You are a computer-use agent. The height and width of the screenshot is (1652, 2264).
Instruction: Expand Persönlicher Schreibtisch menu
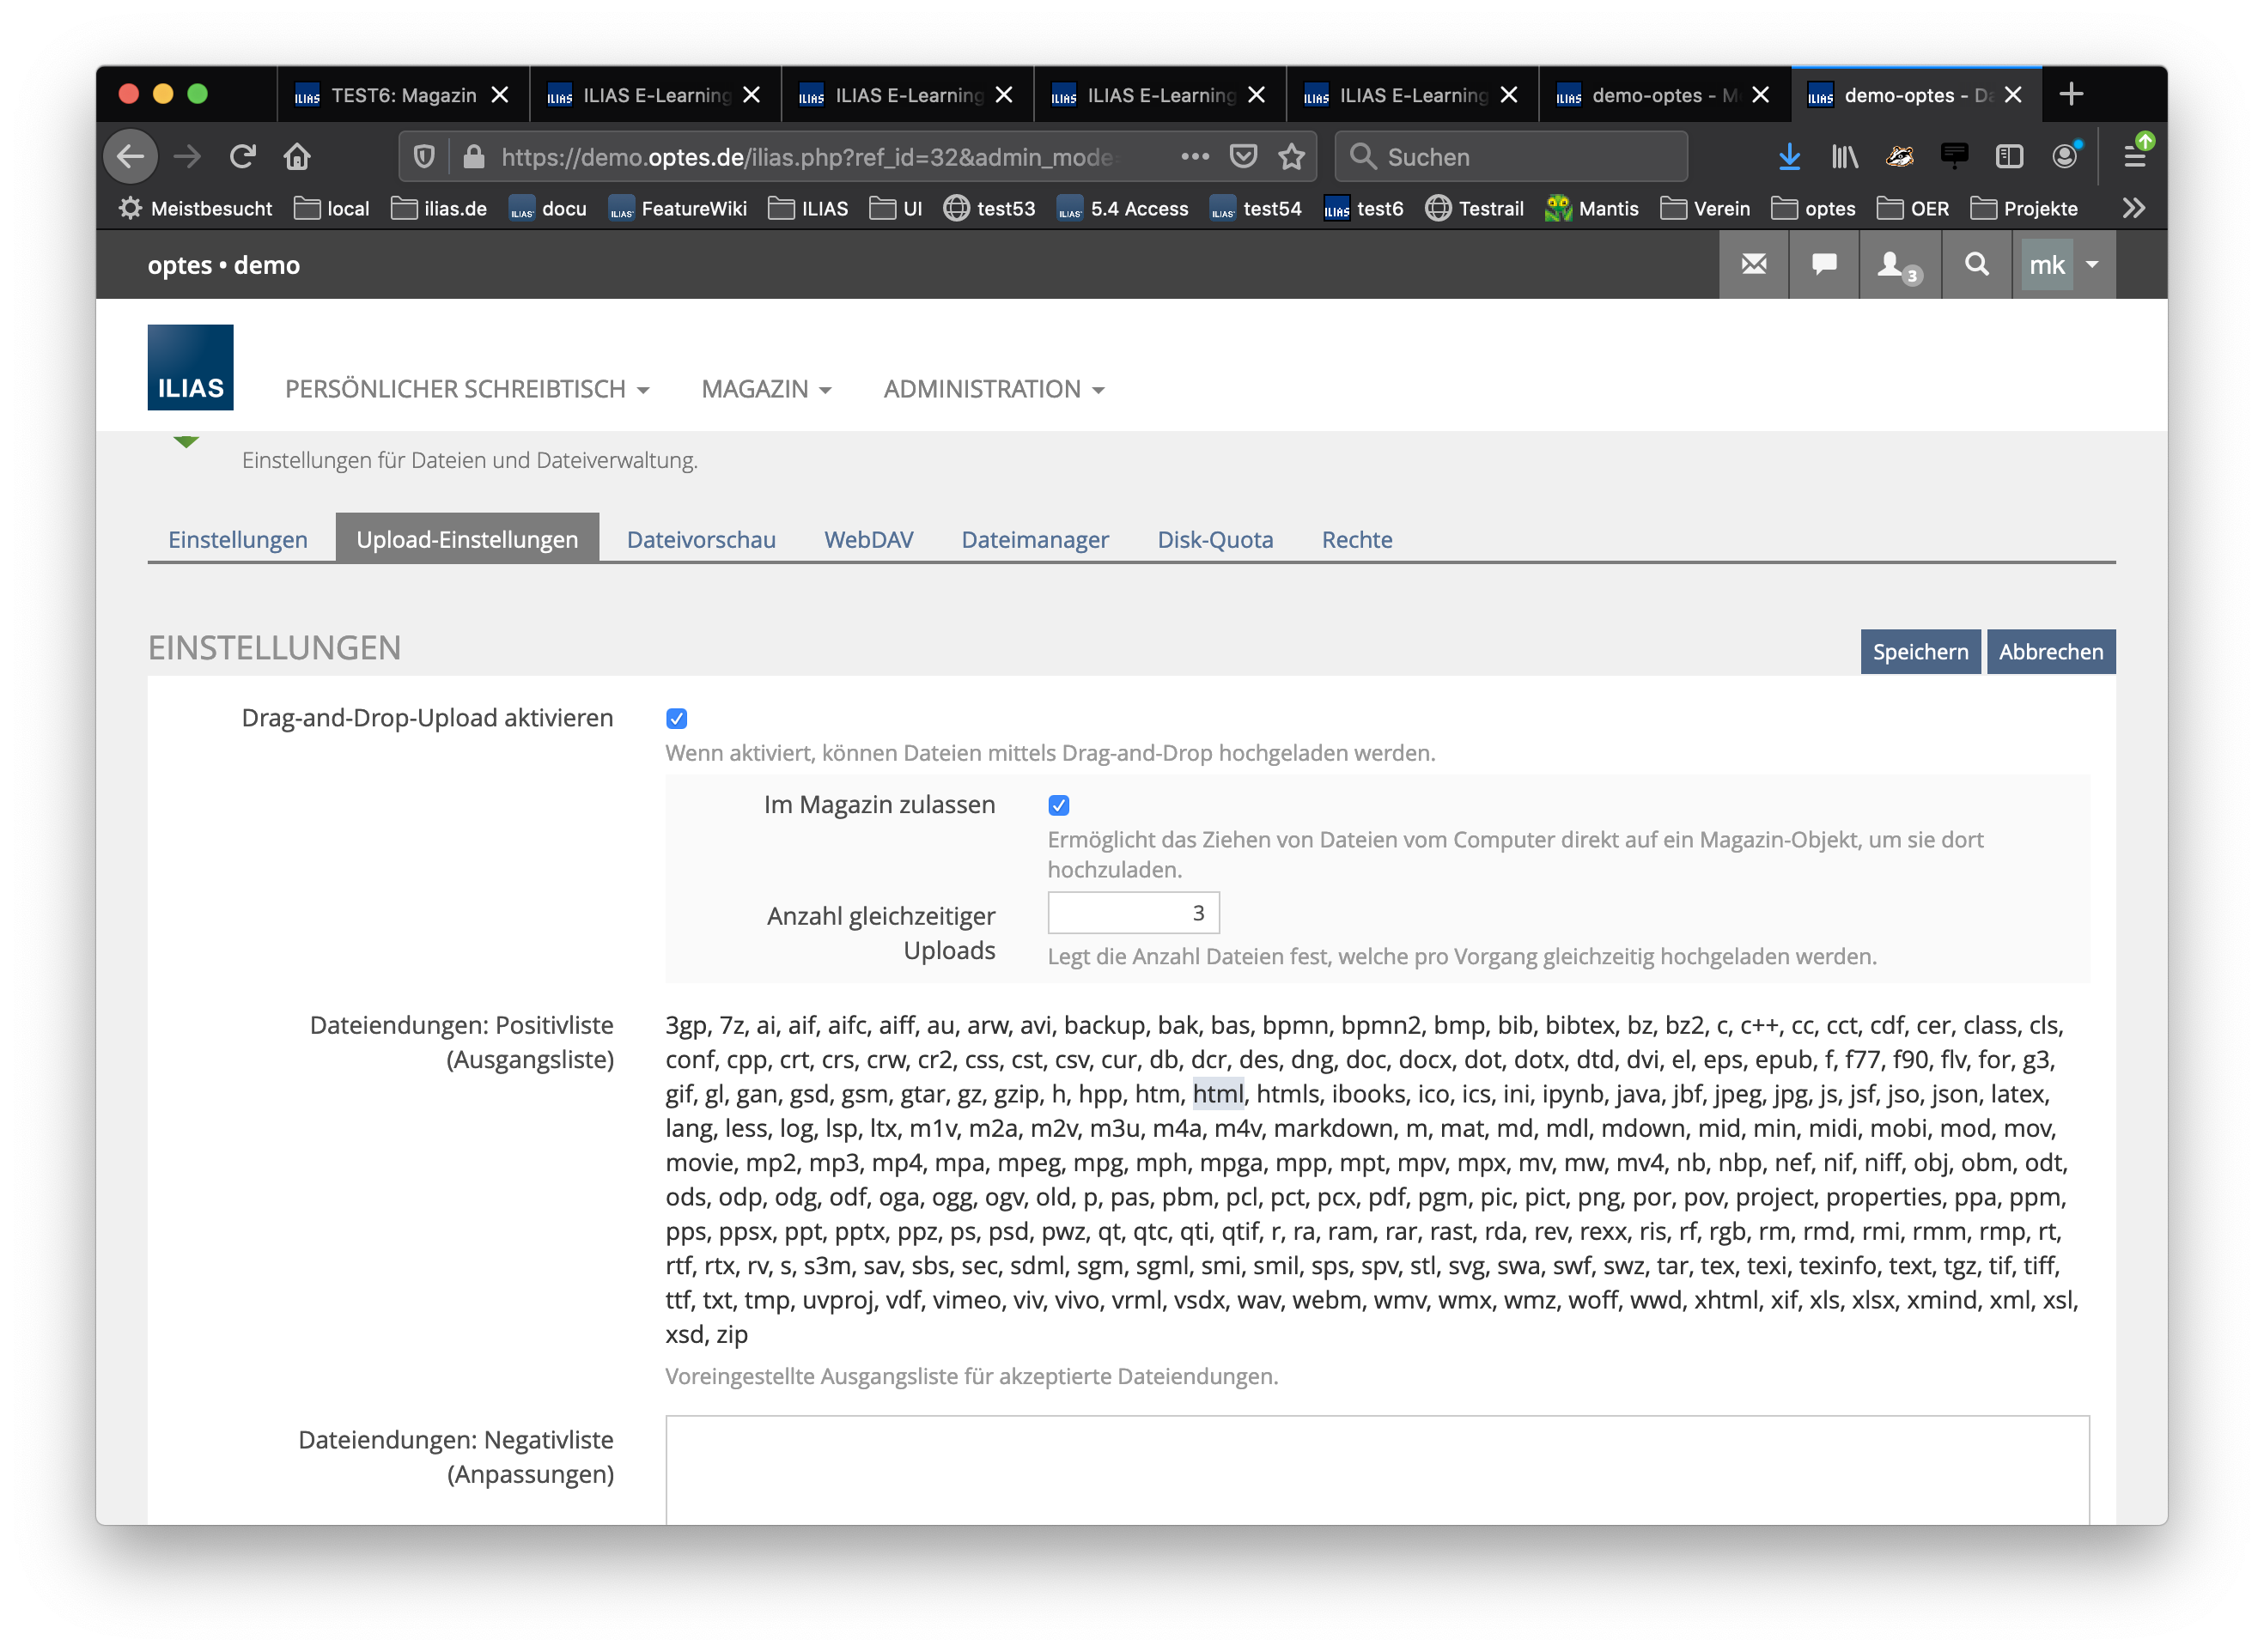pyautogui.click(x=467, y=389)
